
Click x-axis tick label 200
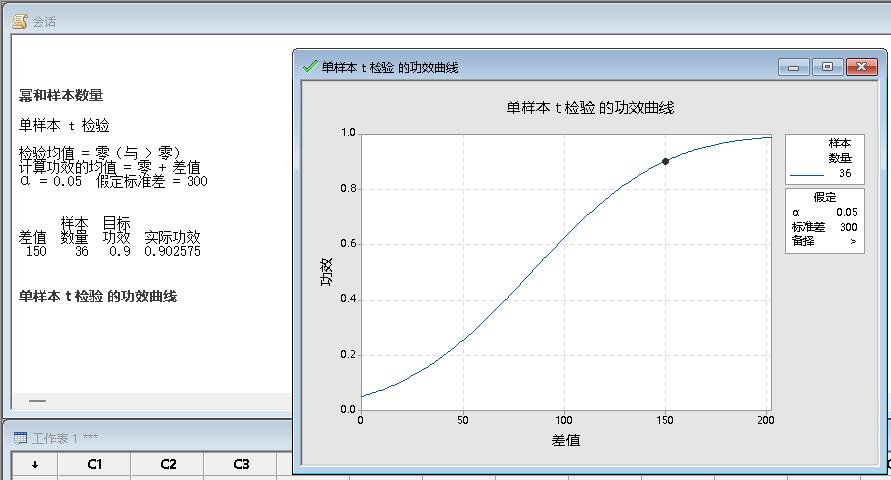(x=765, y=420)
